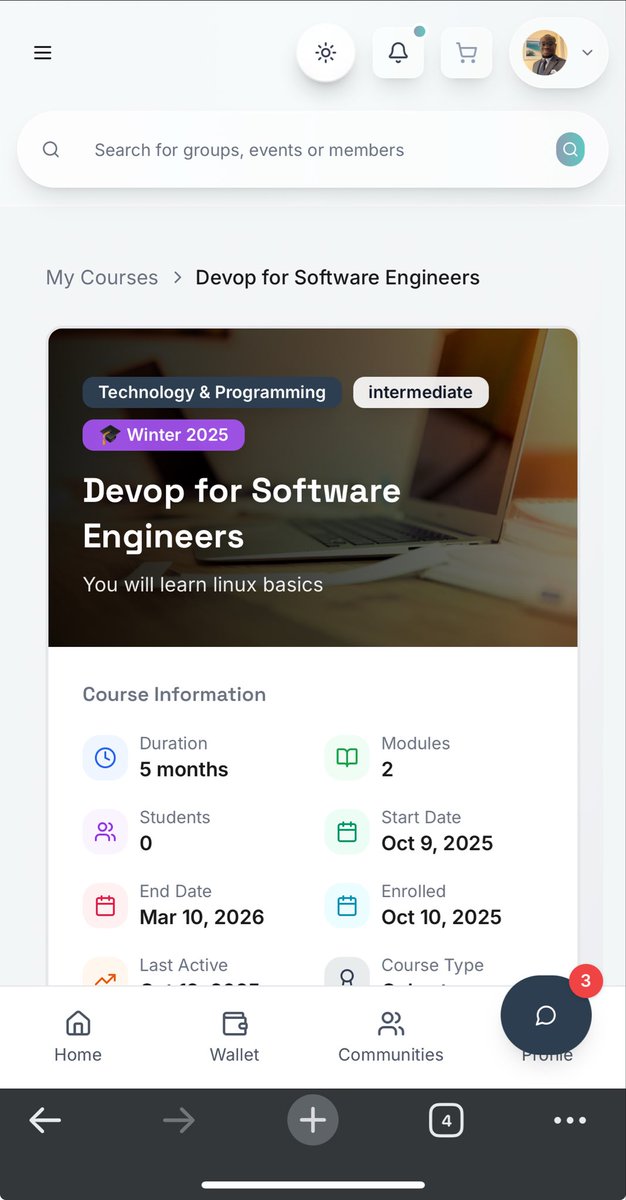Click the Oct 9, 2025 start date

437,844
